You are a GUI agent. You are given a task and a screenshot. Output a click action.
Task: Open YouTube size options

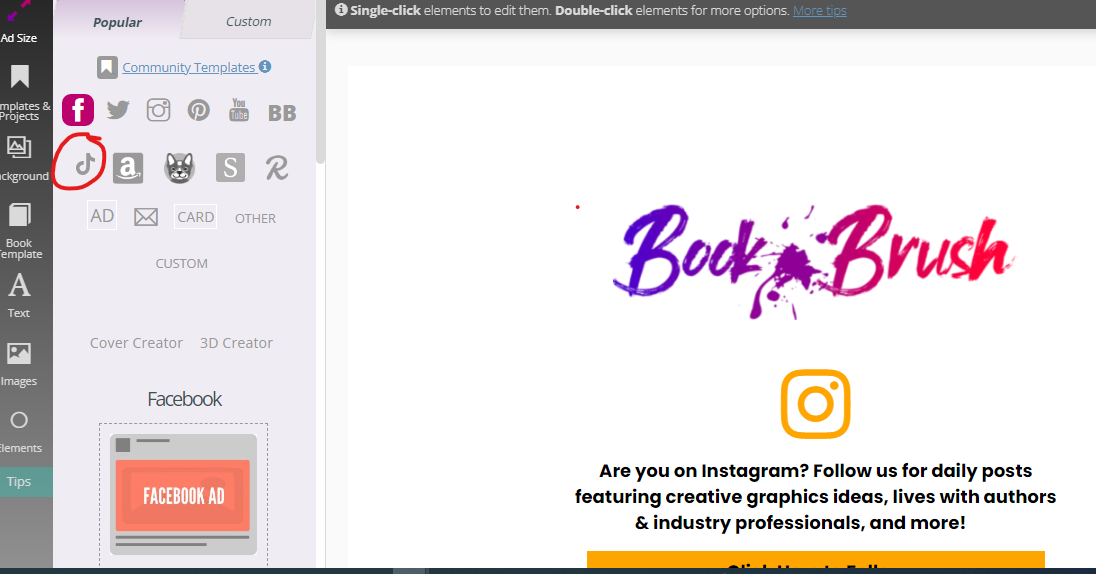click(239, 110)
